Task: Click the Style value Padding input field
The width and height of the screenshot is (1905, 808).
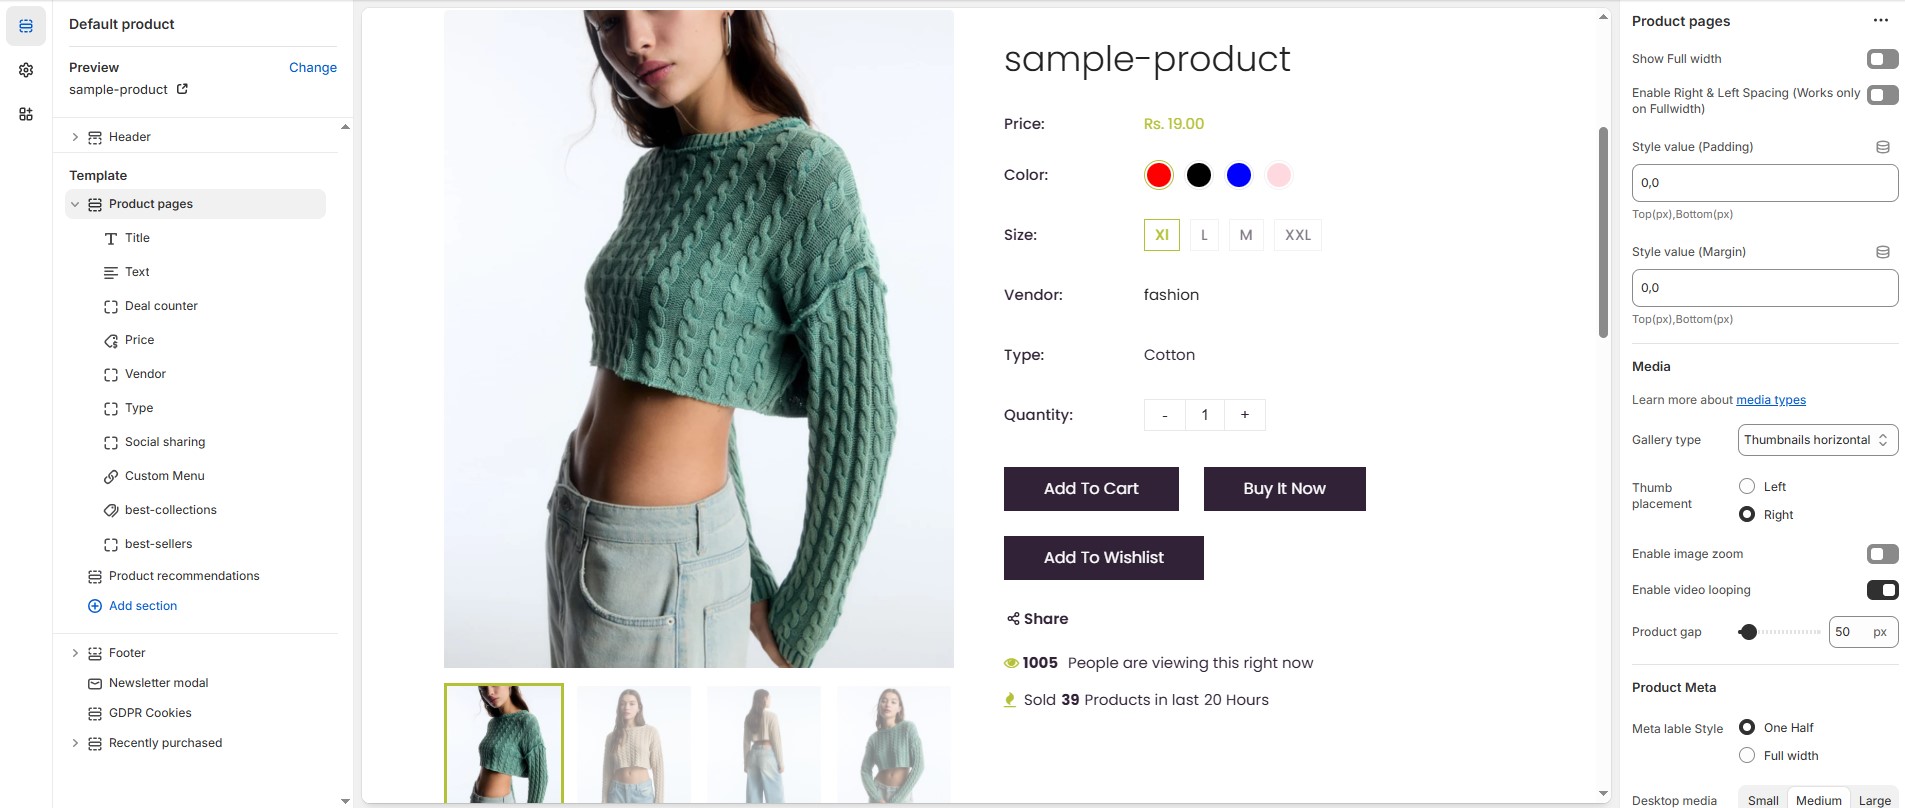Action: [x=1764, y=183]
